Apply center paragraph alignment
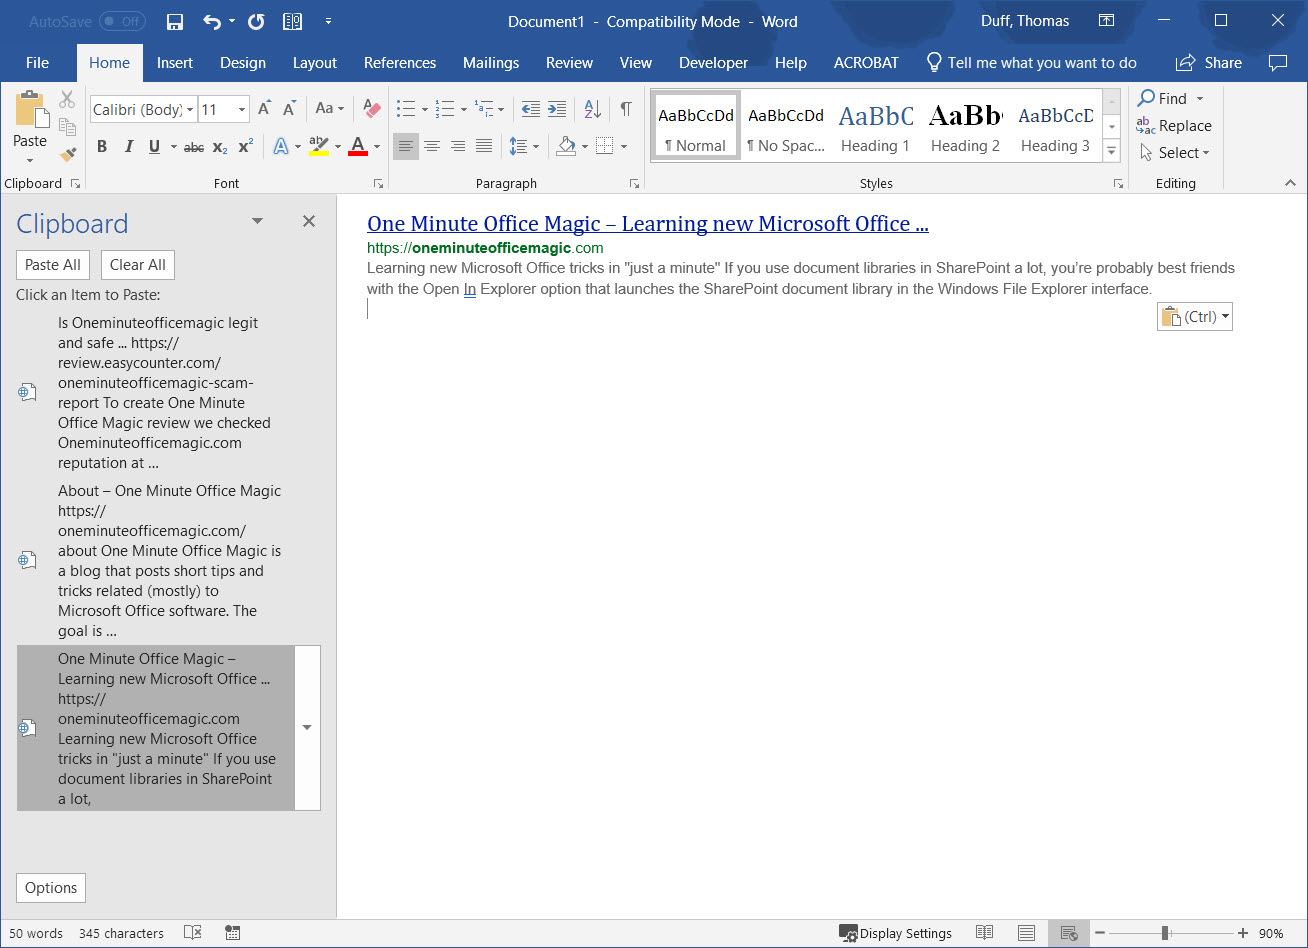 pos(432,146)
